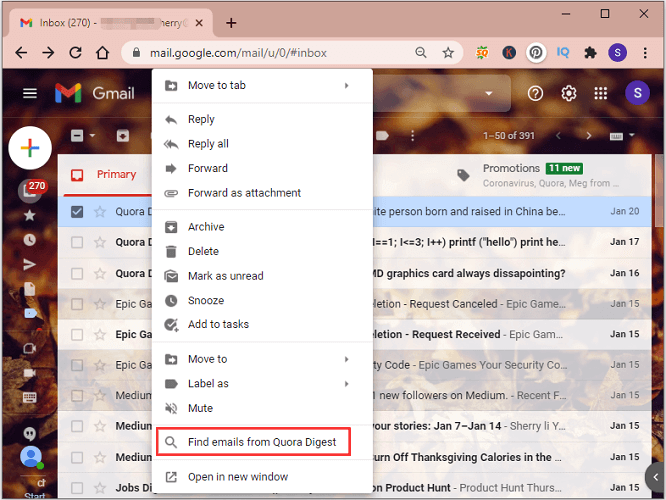The image size is (666, 500).
Task: Open the Hangouts chat icon in the sidebar
Action: pos(29,434)
